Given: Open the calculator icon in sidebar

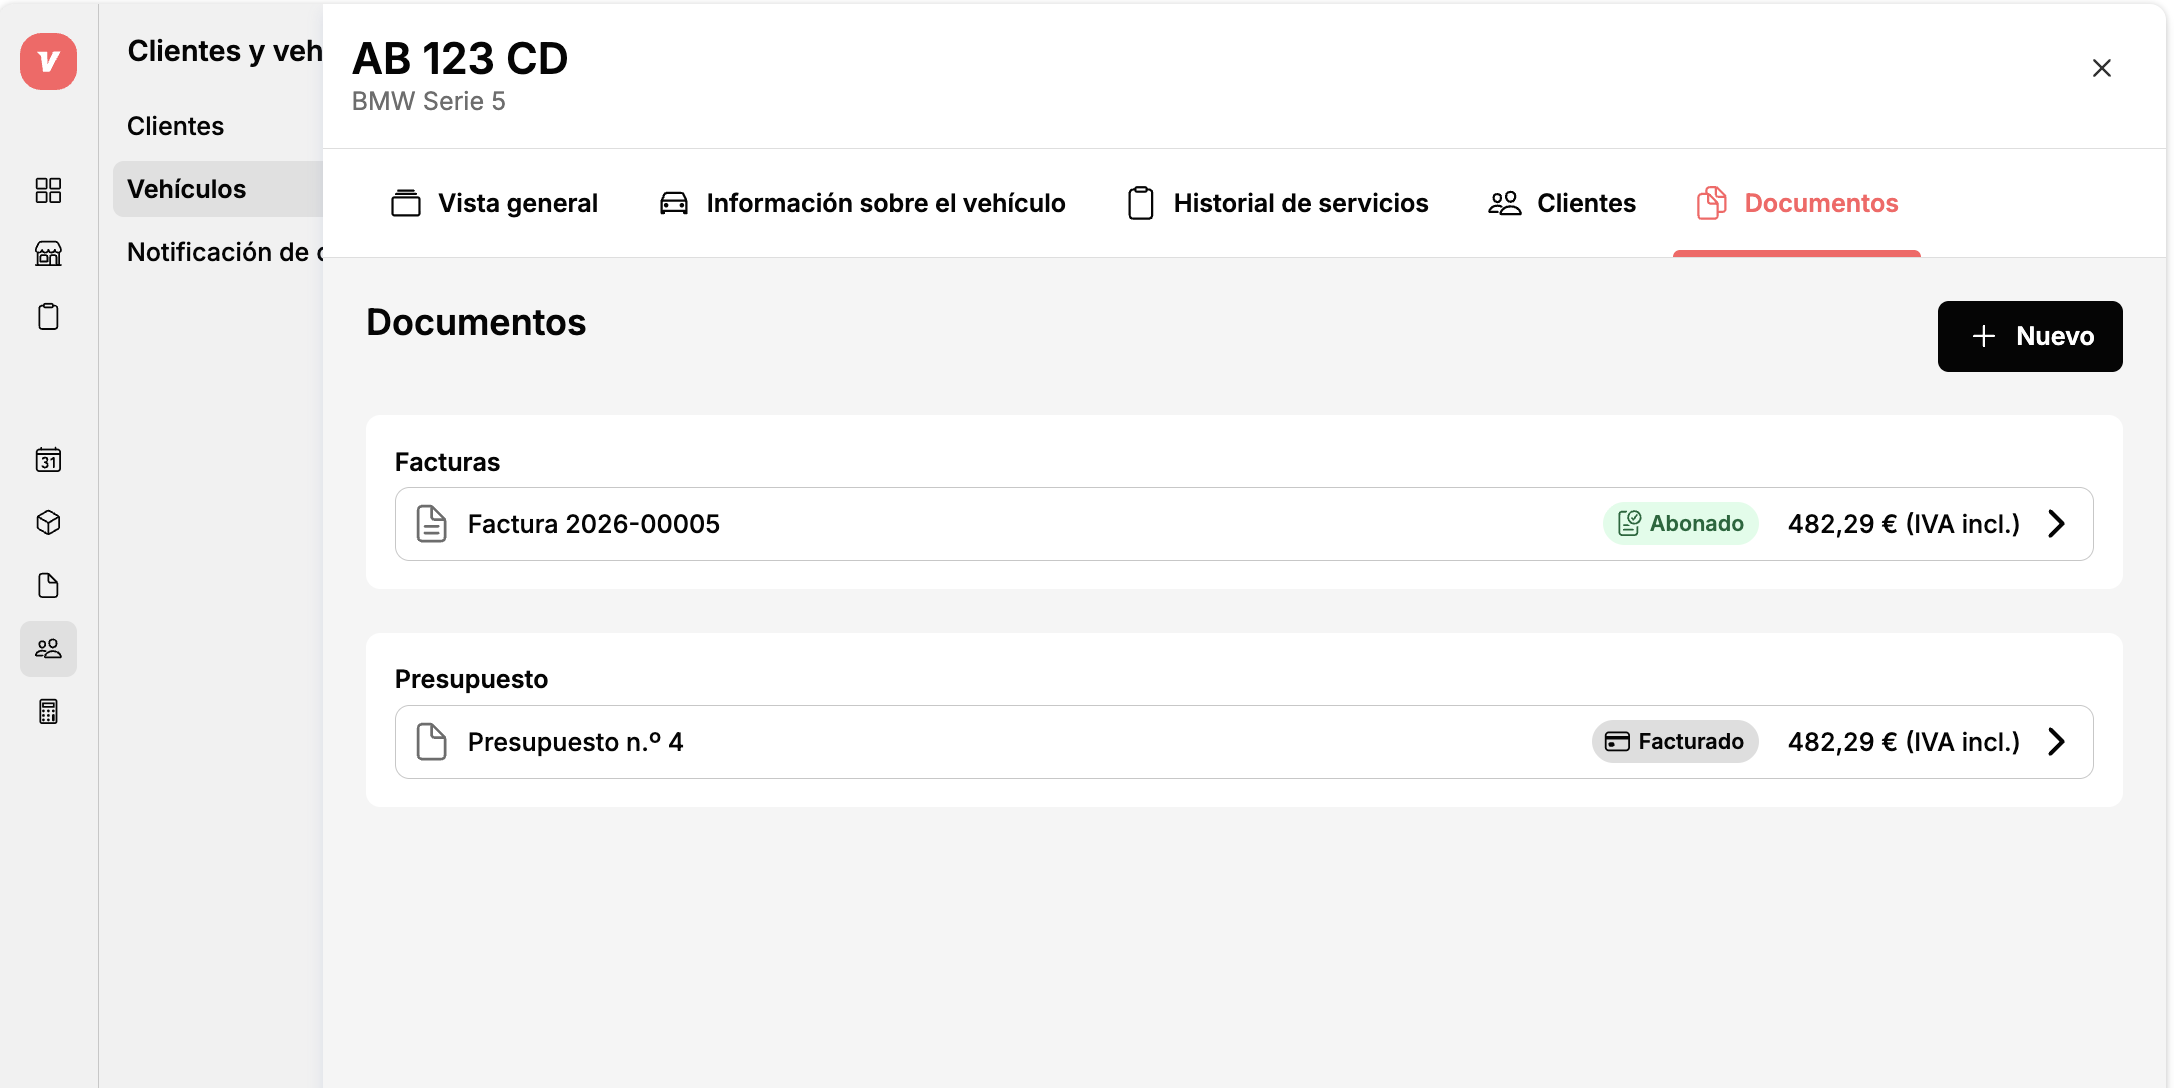Looking at the screenshot, I should pyautogui.click(x=48, y=712).
